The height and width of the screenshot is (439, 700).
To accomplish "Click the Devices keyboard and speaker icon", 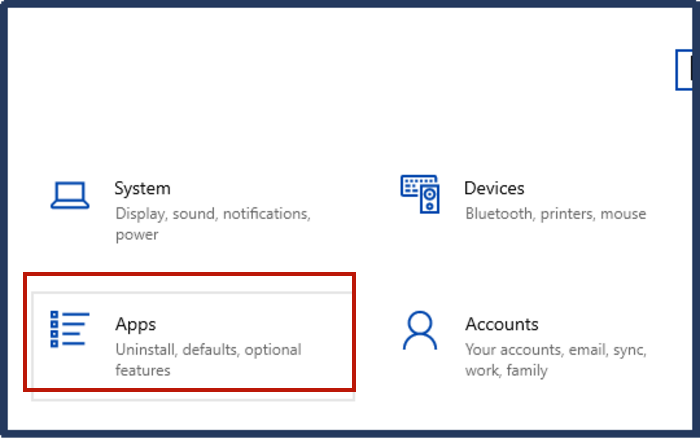I will pos(420,194).
